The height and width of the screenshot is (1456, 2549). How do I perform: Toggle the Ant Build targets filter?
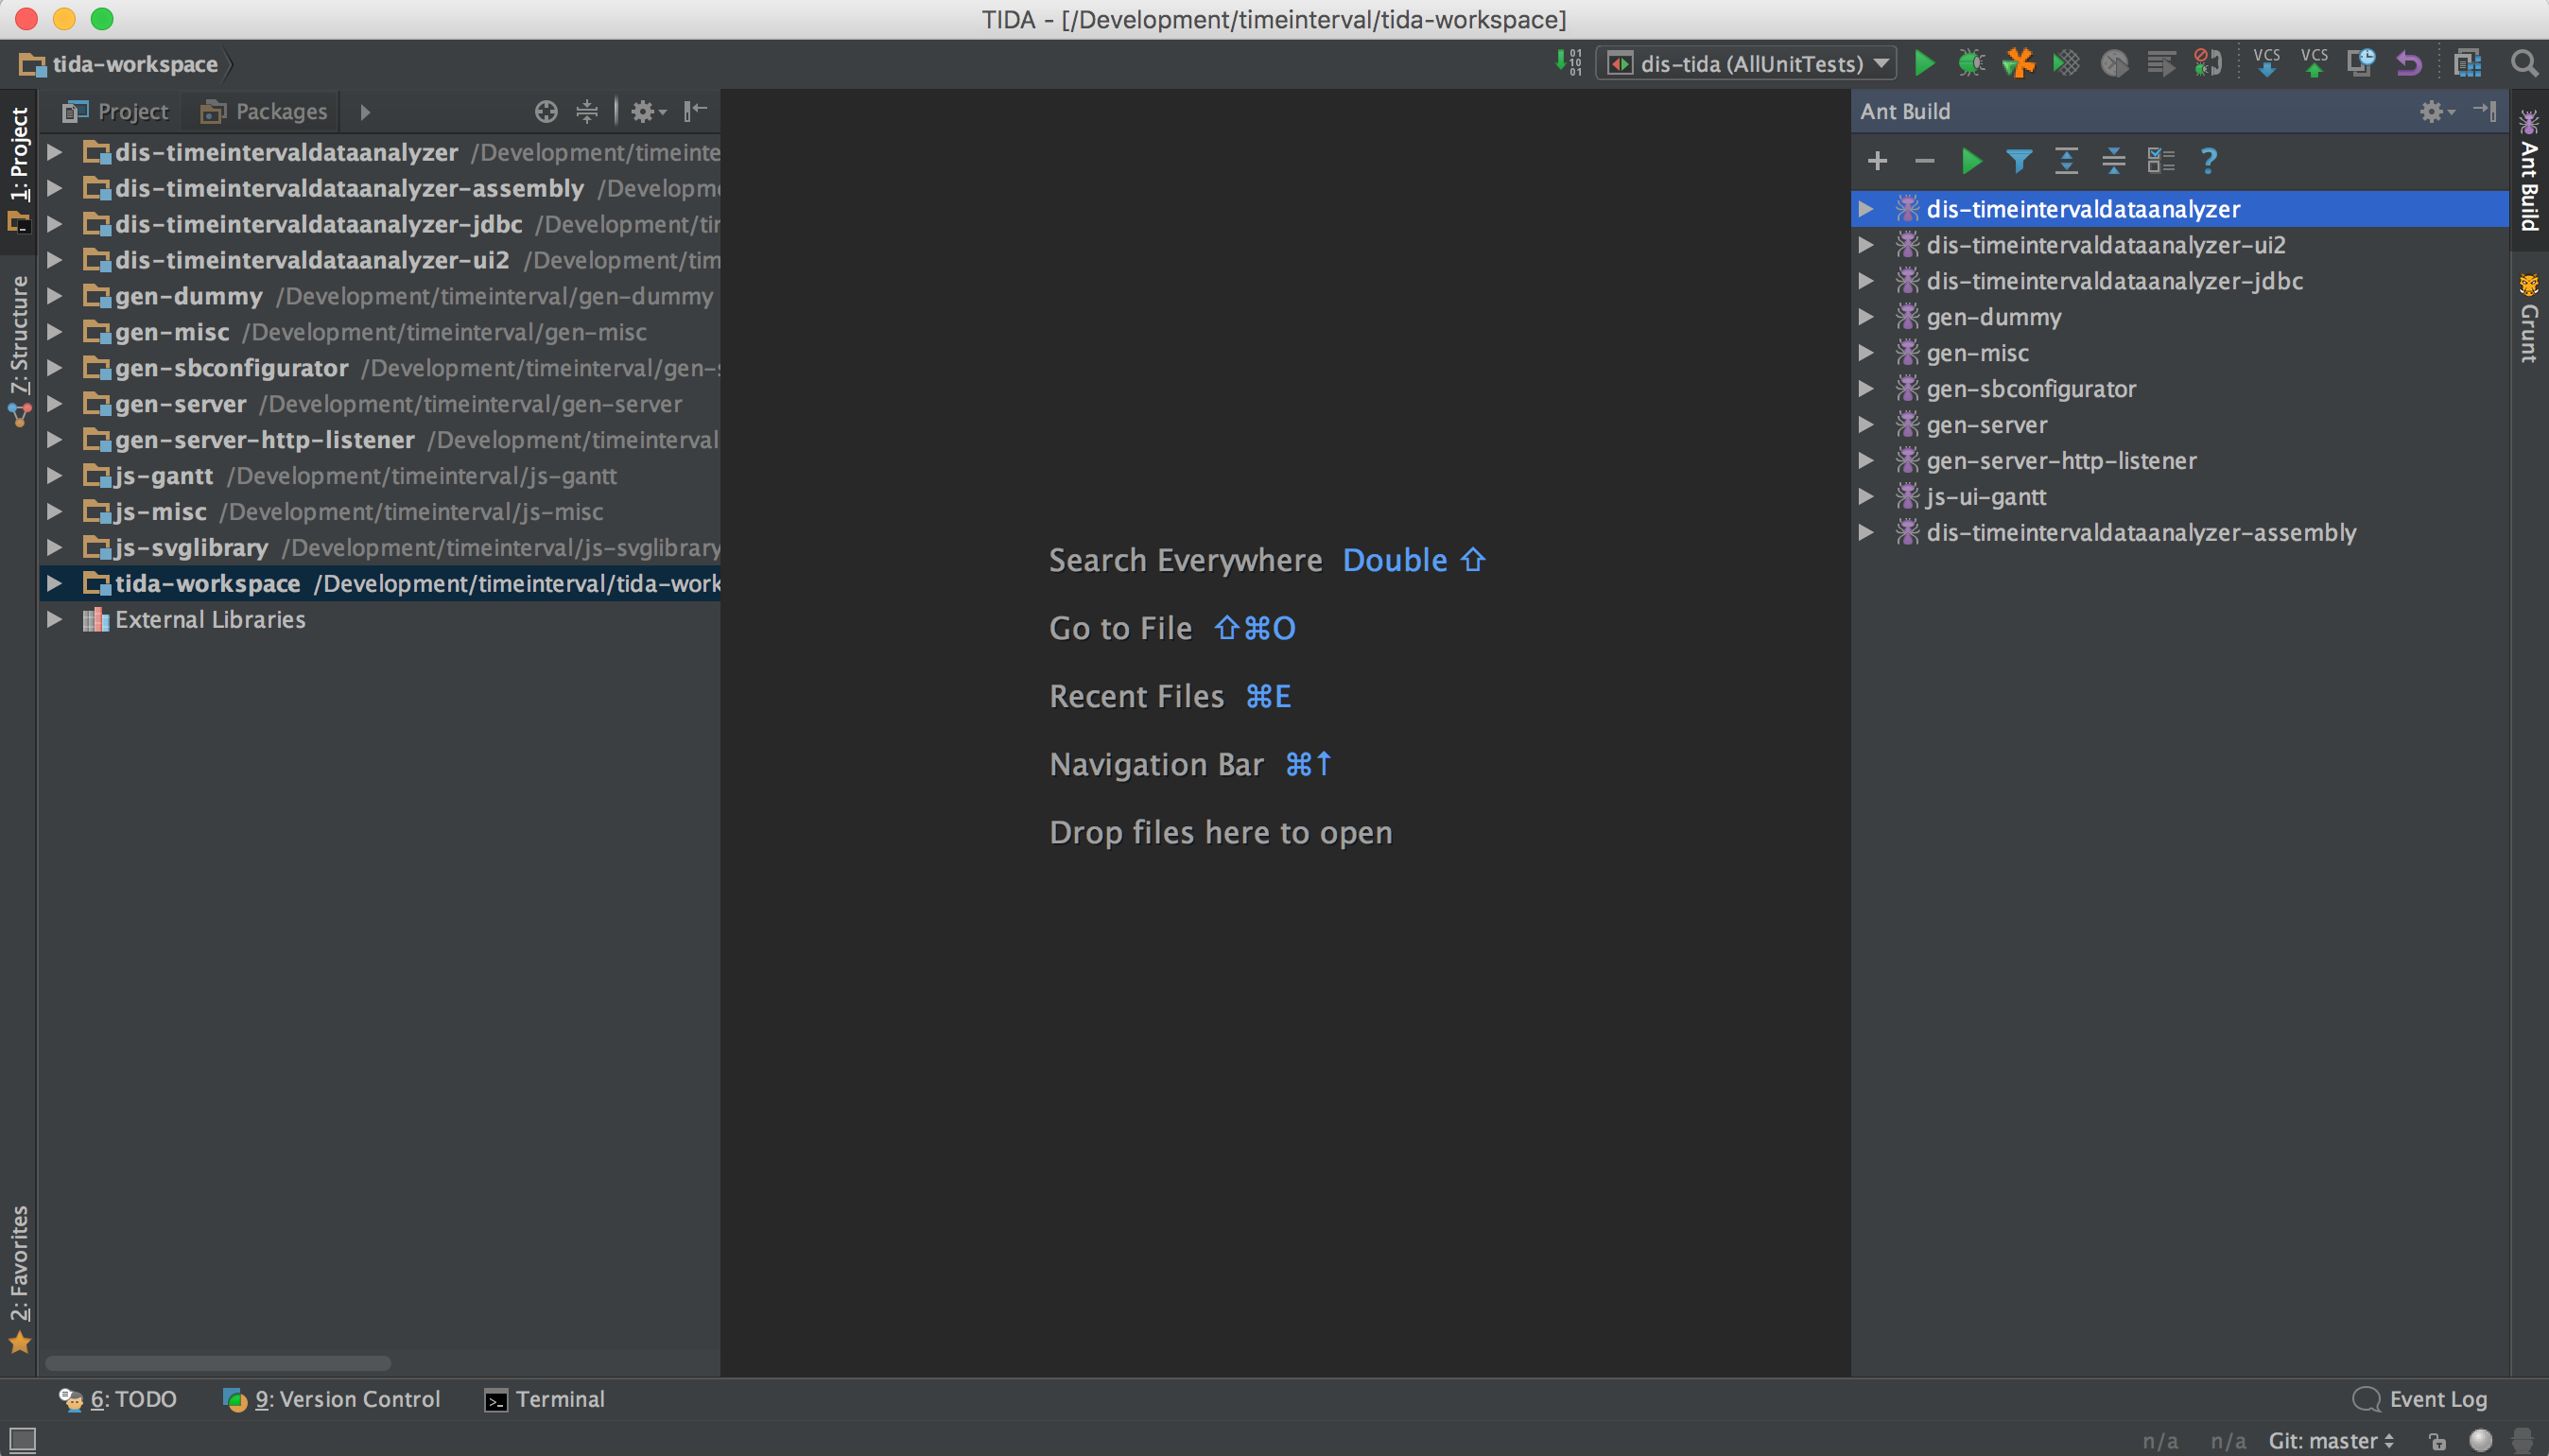pyautogui.click(x=2018, y=161)
